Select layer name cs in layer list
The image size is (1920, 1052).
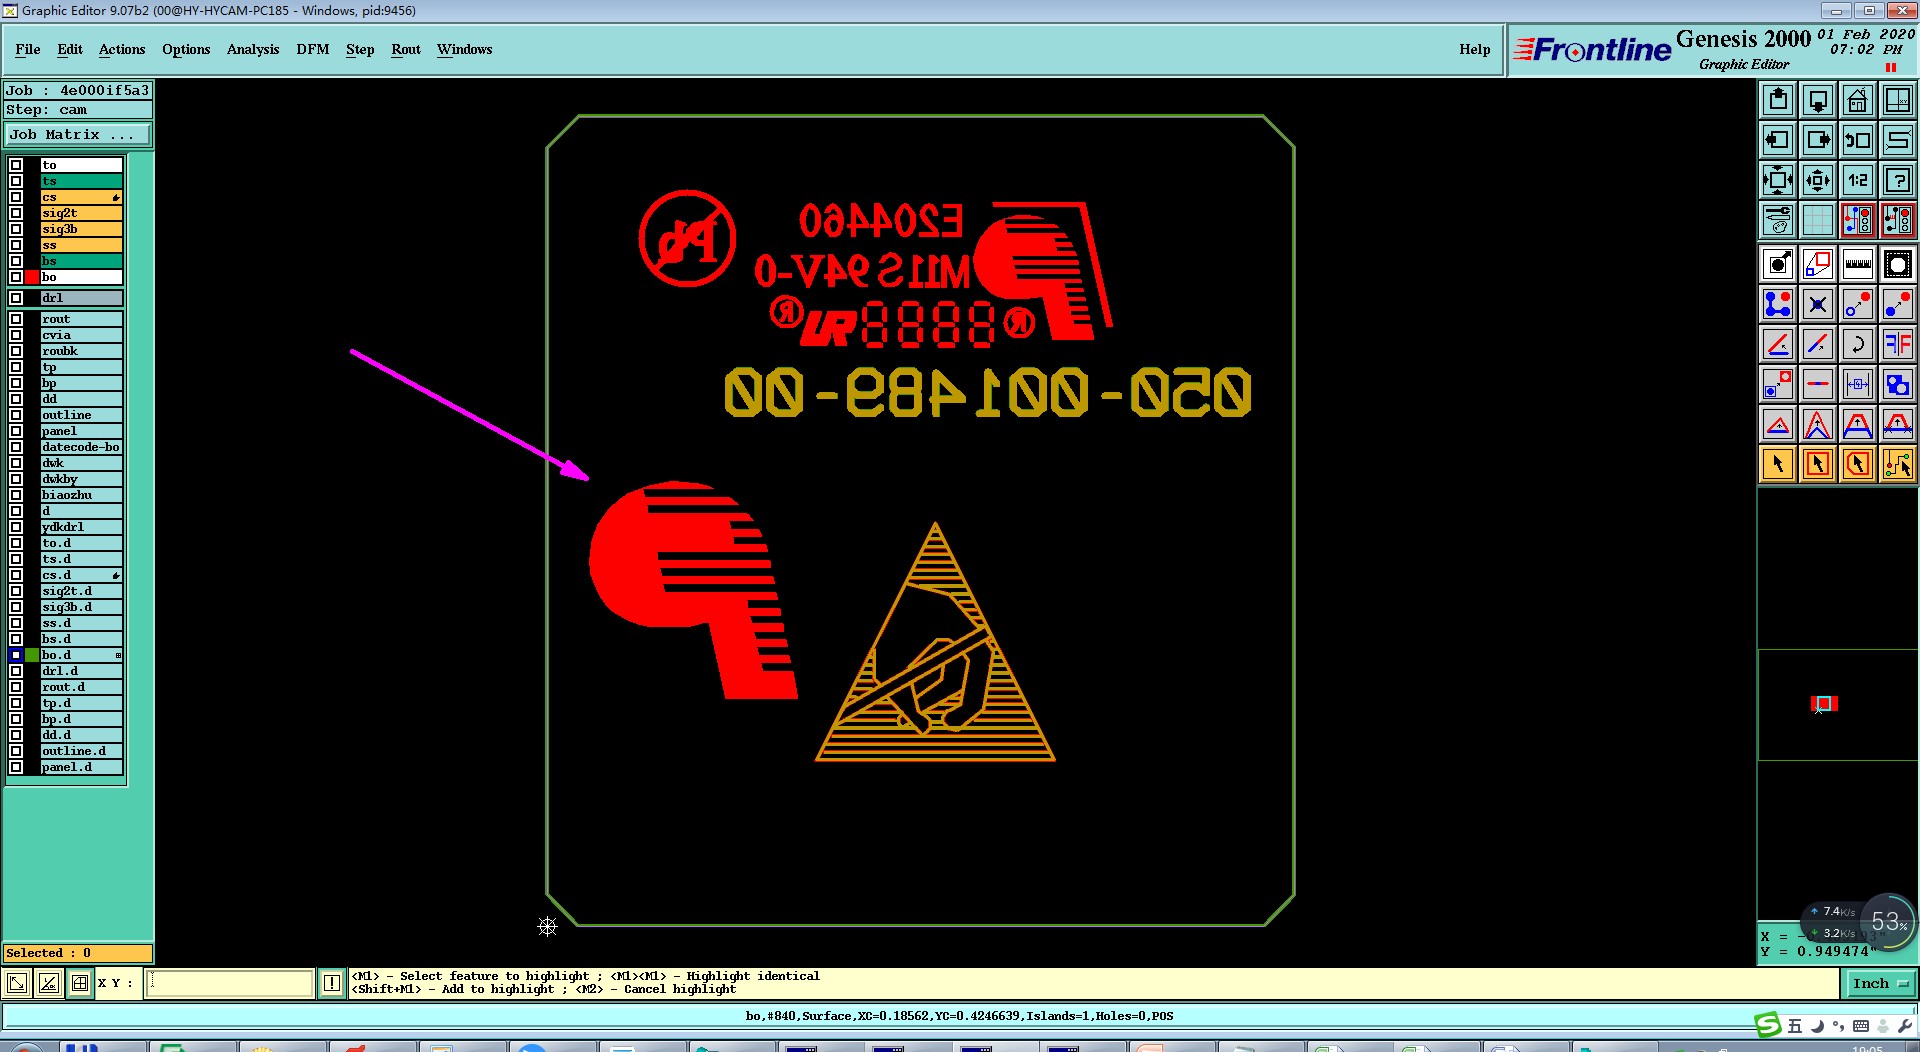(82, 197)
